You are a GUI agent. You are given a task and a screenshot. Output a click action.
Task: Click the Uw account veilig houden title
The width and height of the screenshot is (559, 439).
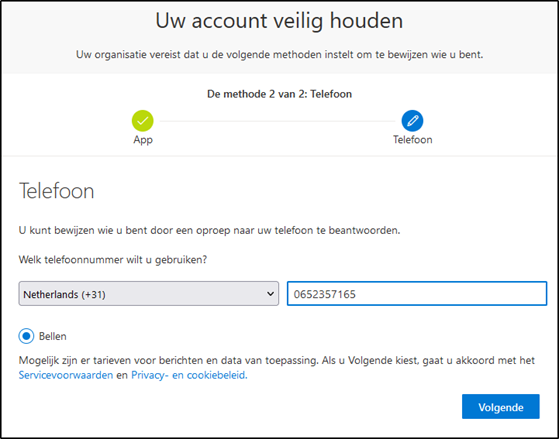[279, 21]
